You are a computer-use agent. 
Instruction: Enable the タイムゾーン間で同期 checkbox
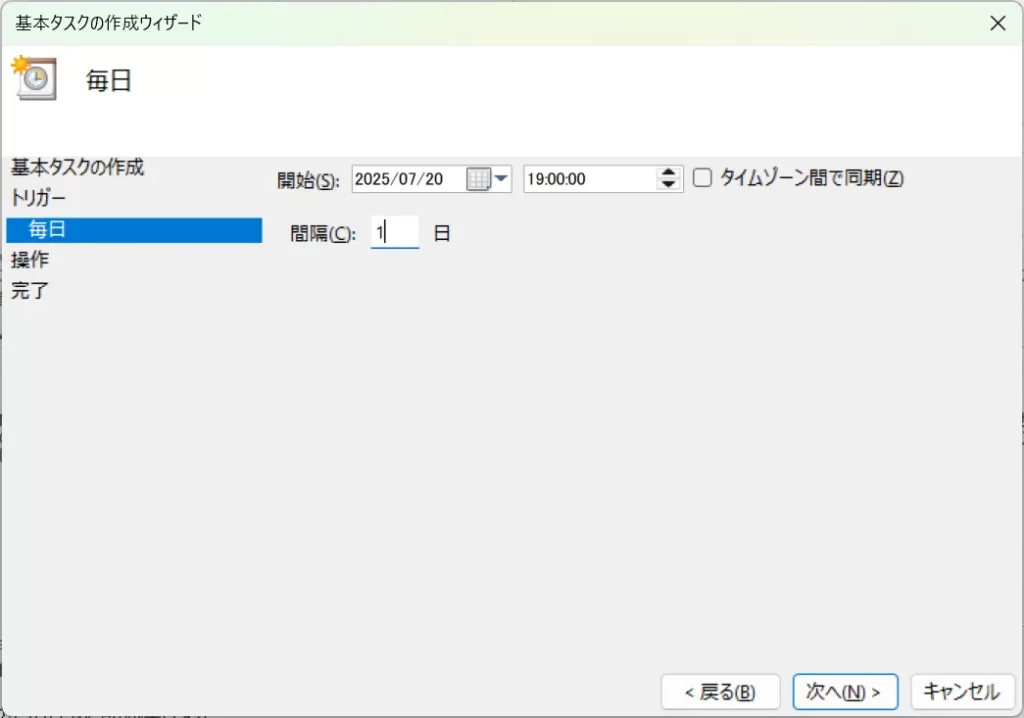pos(702,178)
